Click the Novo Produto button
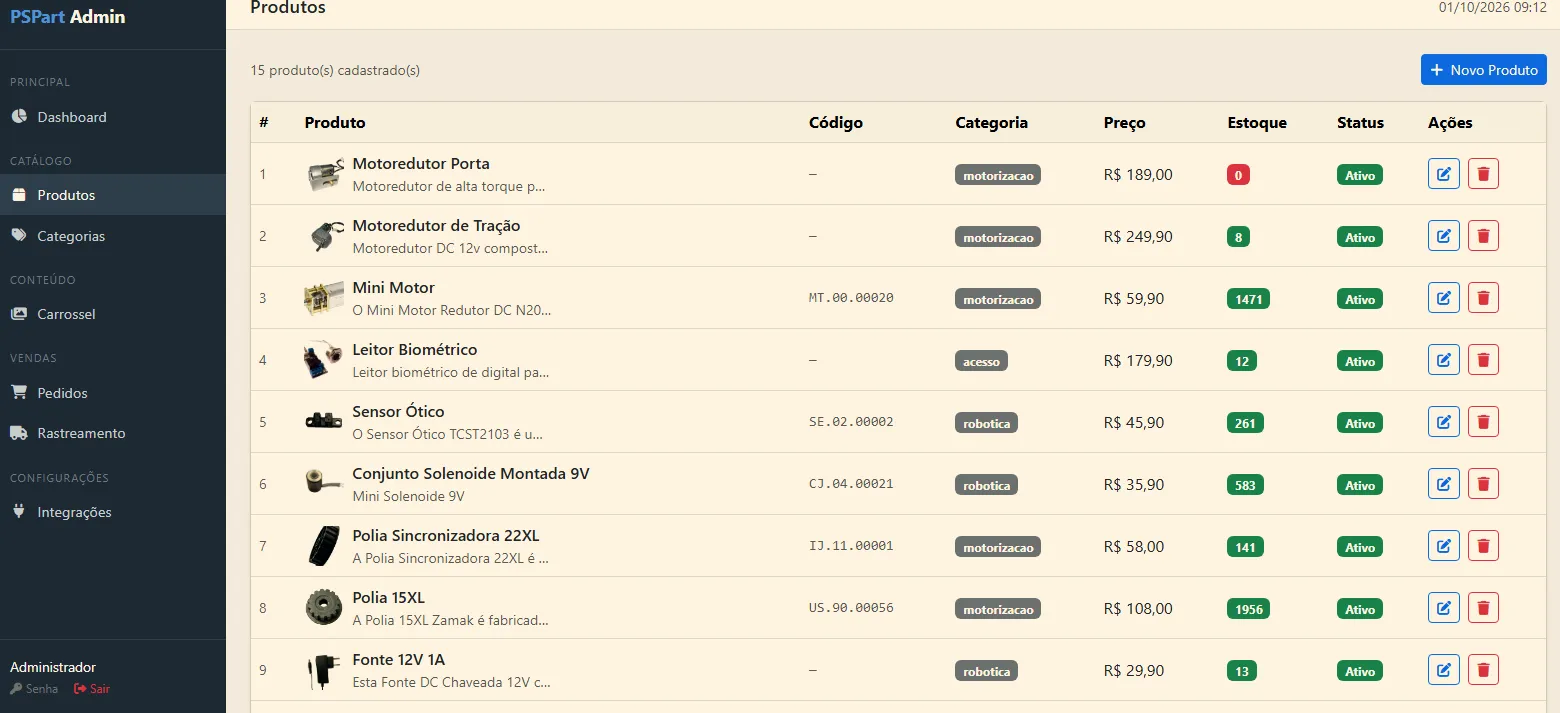Image resolution: width=1560 pixels, height=713 pixels. pos(1484,70)
